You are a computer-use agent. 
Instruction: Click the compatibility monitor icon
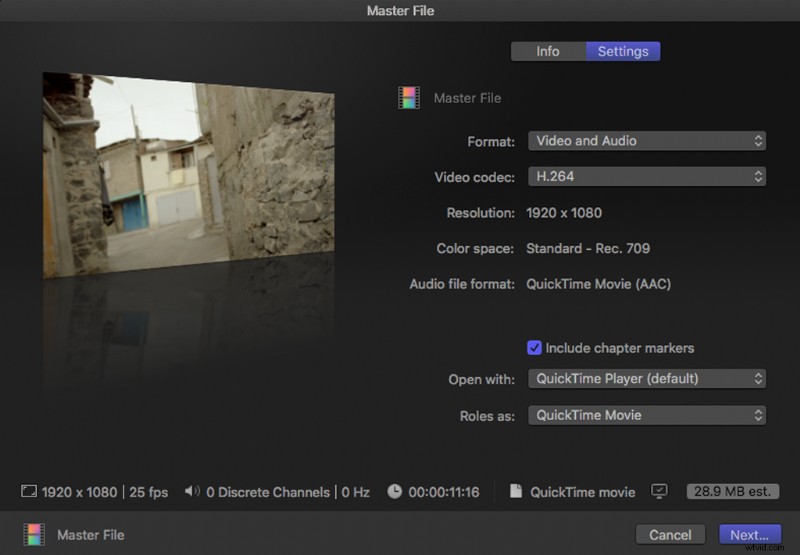[659, 491]
